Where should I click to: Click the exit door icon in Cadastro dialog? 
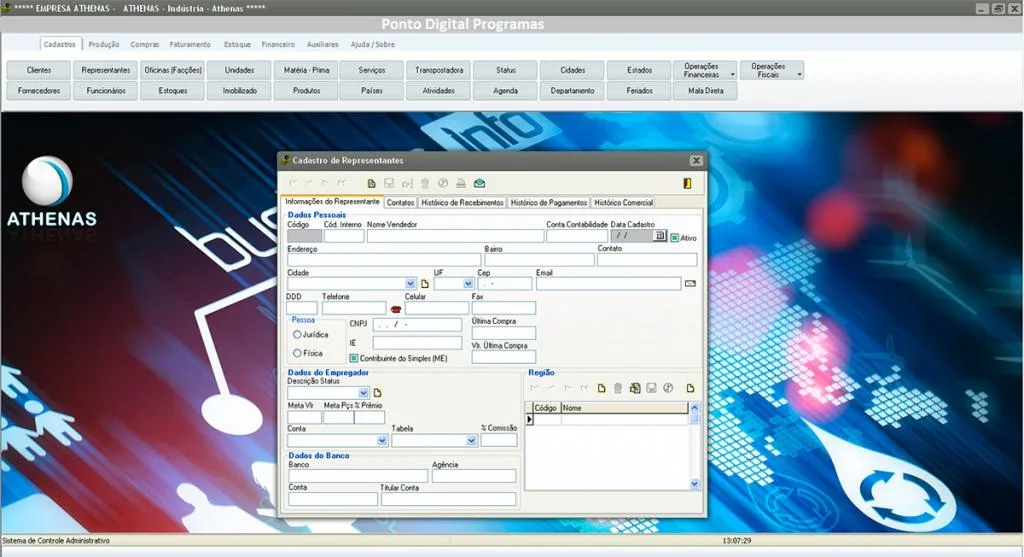point(687,183)
